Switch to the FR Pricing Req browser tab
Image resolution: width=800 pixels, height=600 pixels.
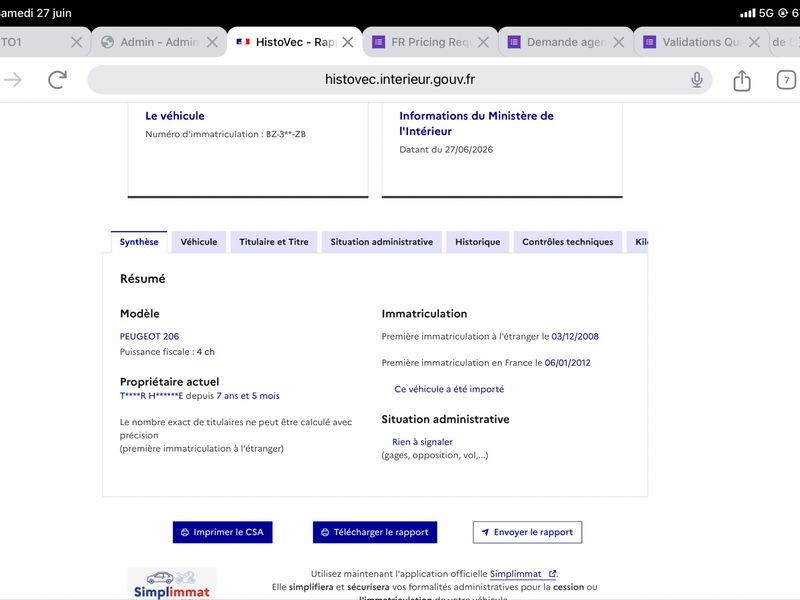point(430,42)
